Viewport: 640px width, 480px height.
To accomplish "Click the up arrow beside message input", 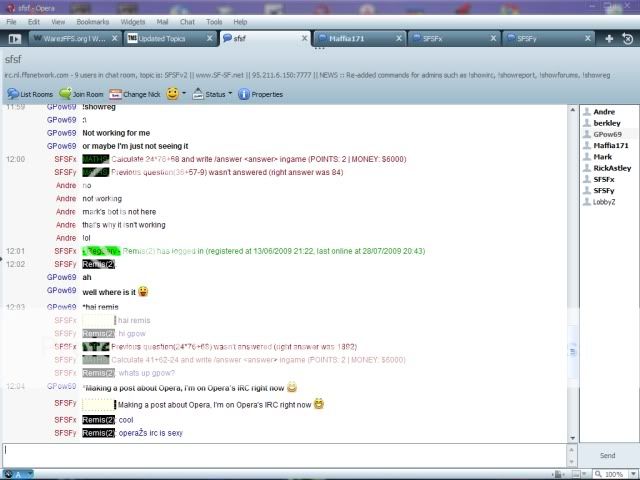I will tap(571, 450).
